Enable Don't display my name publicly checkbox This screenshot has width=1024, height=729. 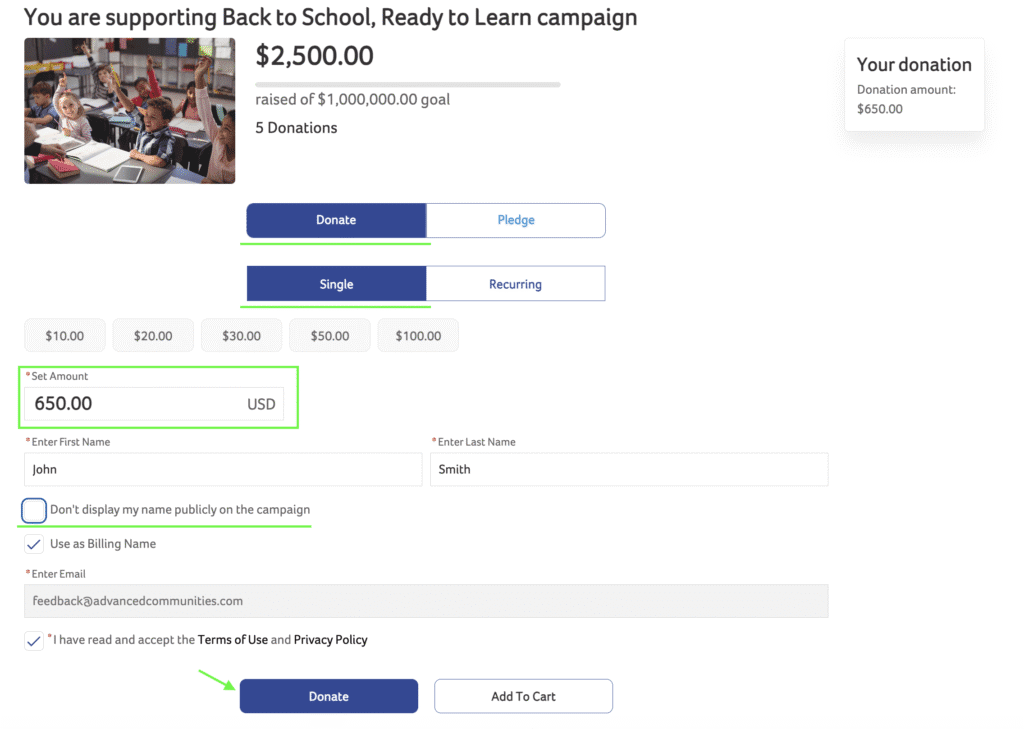[34, 511]
